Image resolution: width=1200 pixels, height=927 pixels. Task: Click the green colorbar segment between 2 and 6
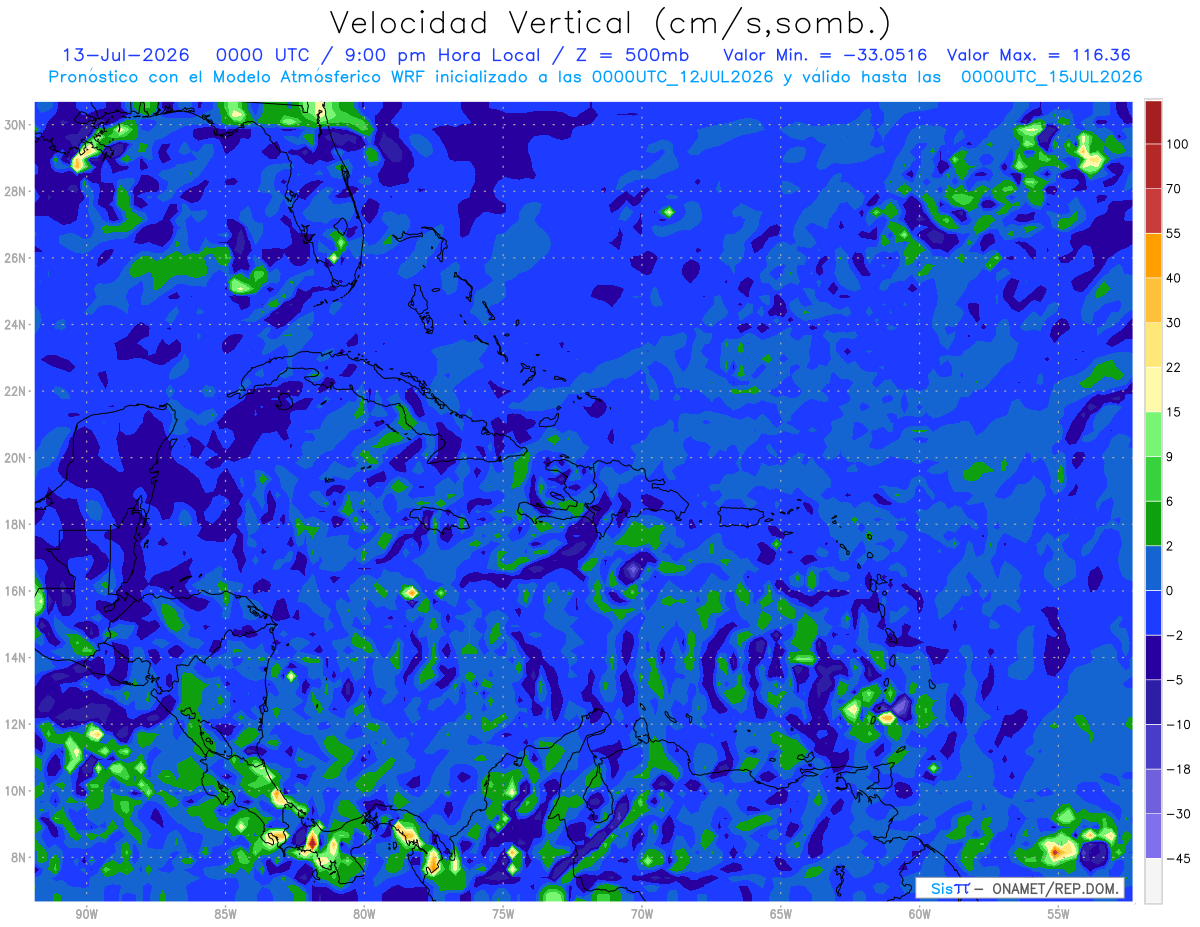(x=1153, y=523)
